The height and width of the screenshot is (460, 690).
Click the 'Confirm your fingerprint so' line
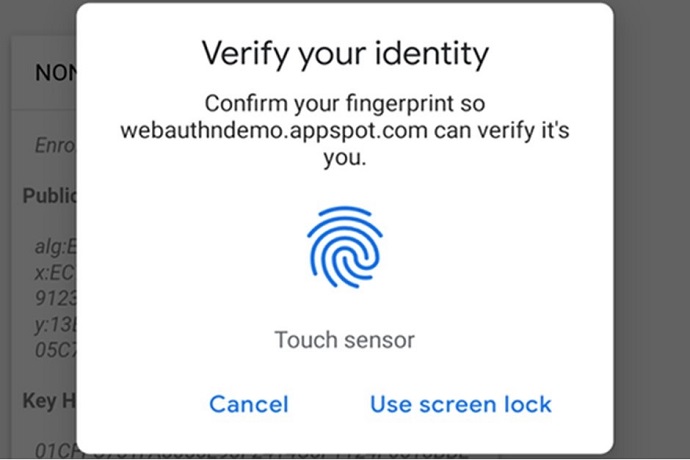click(x=345, y=103)
